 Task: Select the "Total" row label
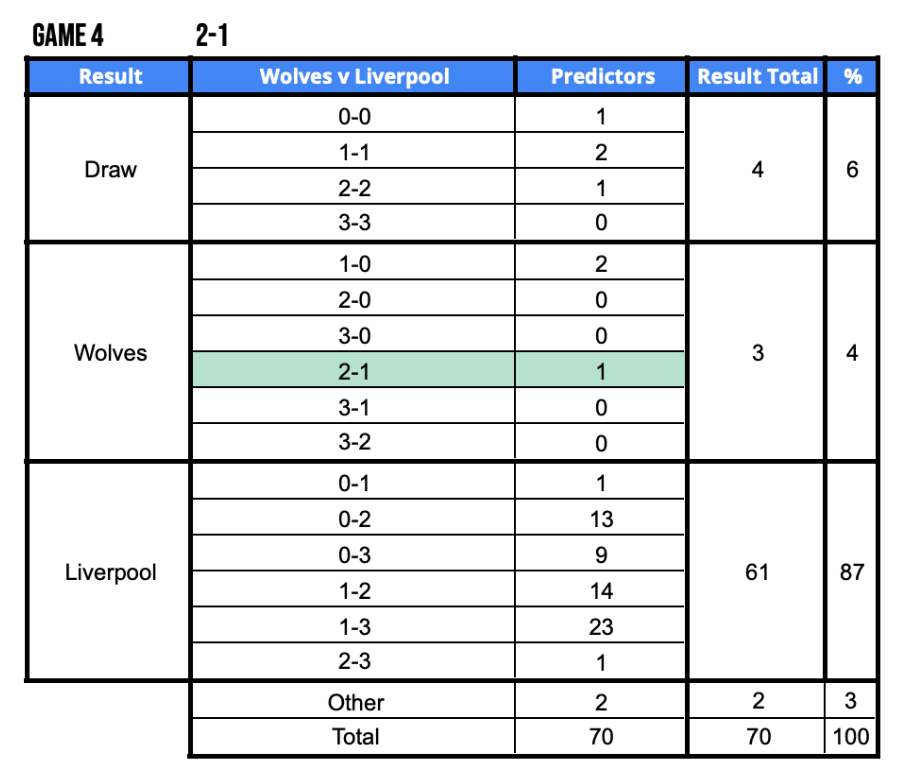click(x=354, y=737)
